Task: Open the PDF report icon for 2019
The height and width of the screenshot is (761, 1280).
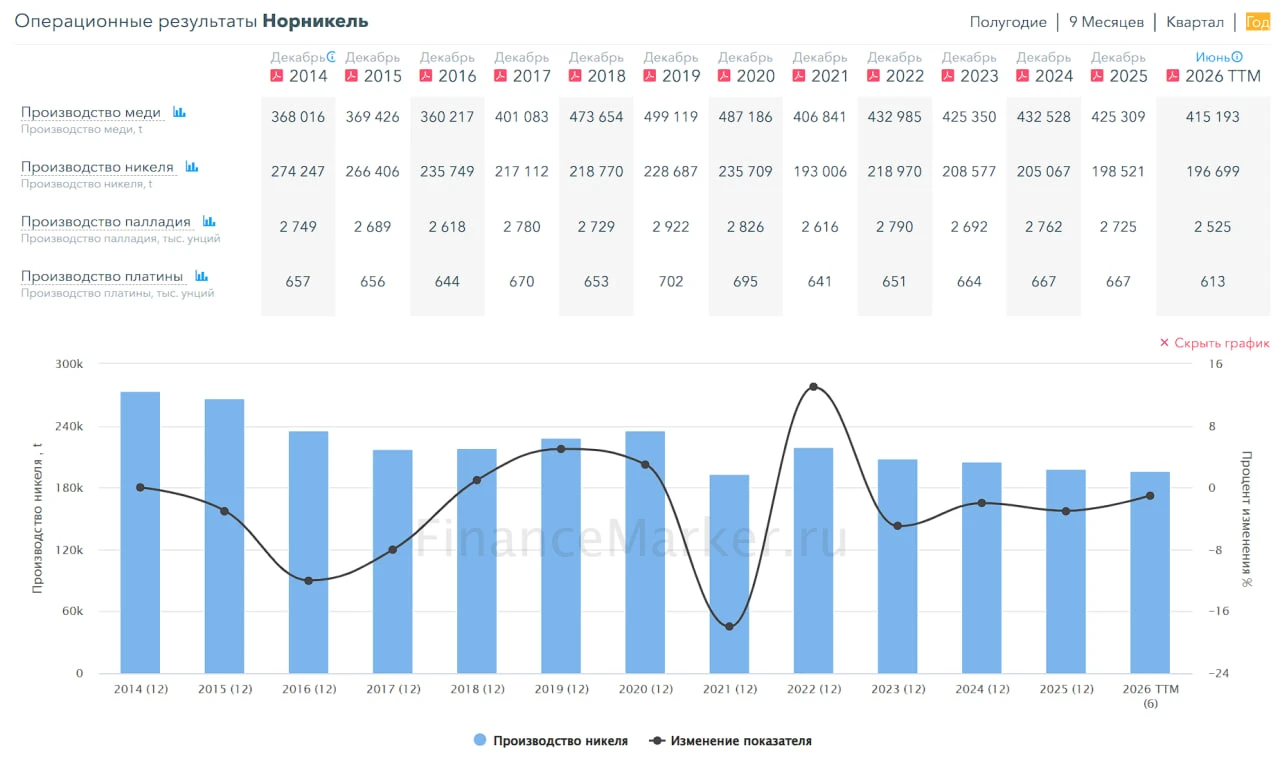Action: (x=650, y=76)
